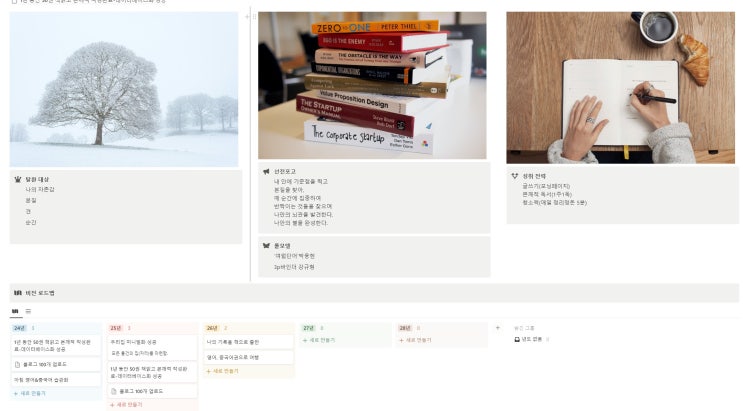
Task: Click the megaphone icon in the 선언포고 callout
Action: 266,172
